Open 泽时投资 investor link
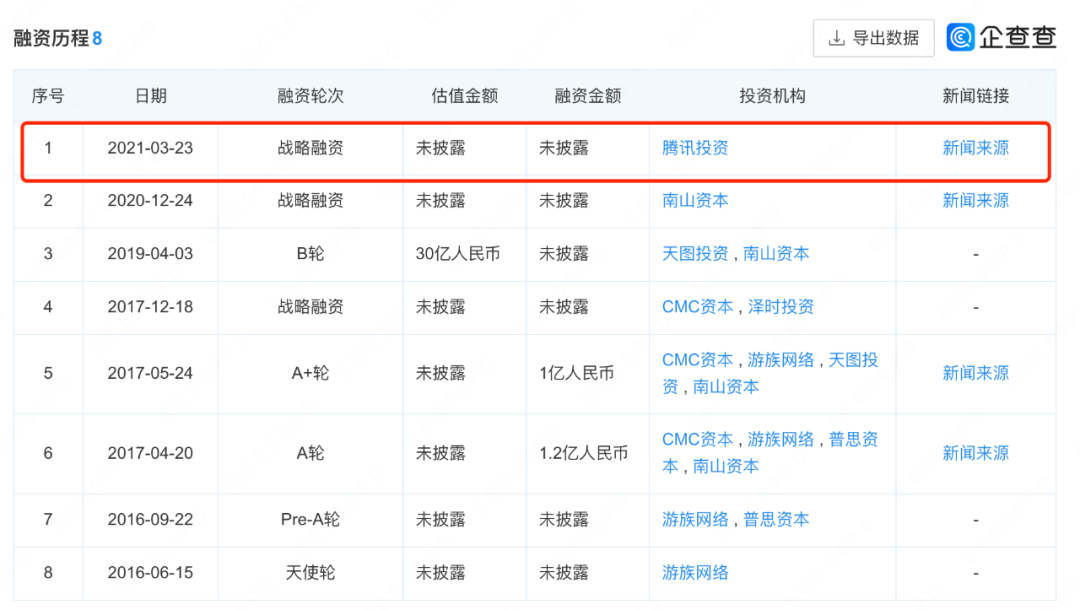 [x=781, y=306]
